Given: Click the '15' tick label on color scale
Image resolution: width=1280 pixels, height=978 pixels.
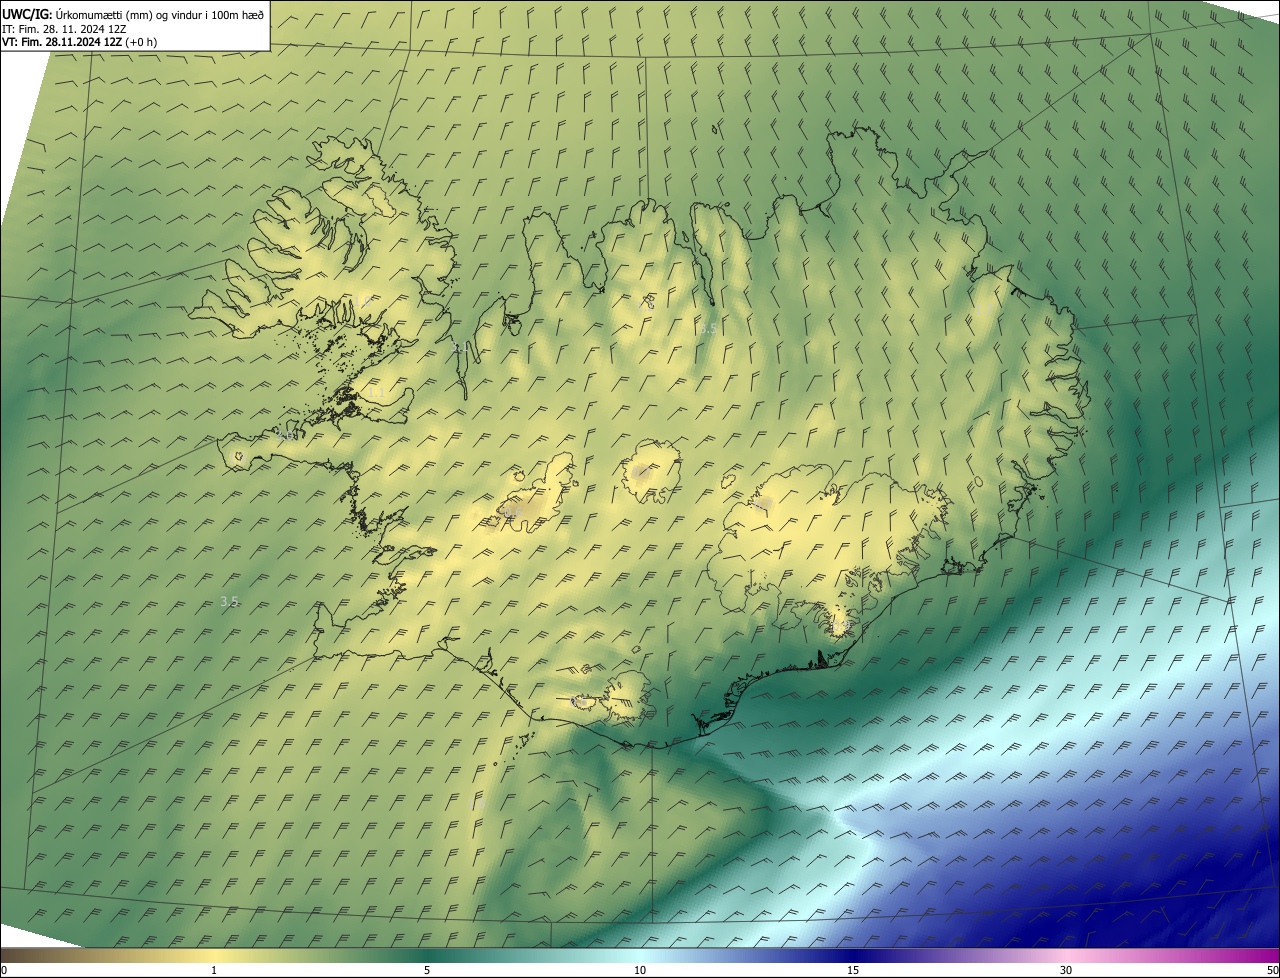Looking at the screenshot, I should click(853, 970).
